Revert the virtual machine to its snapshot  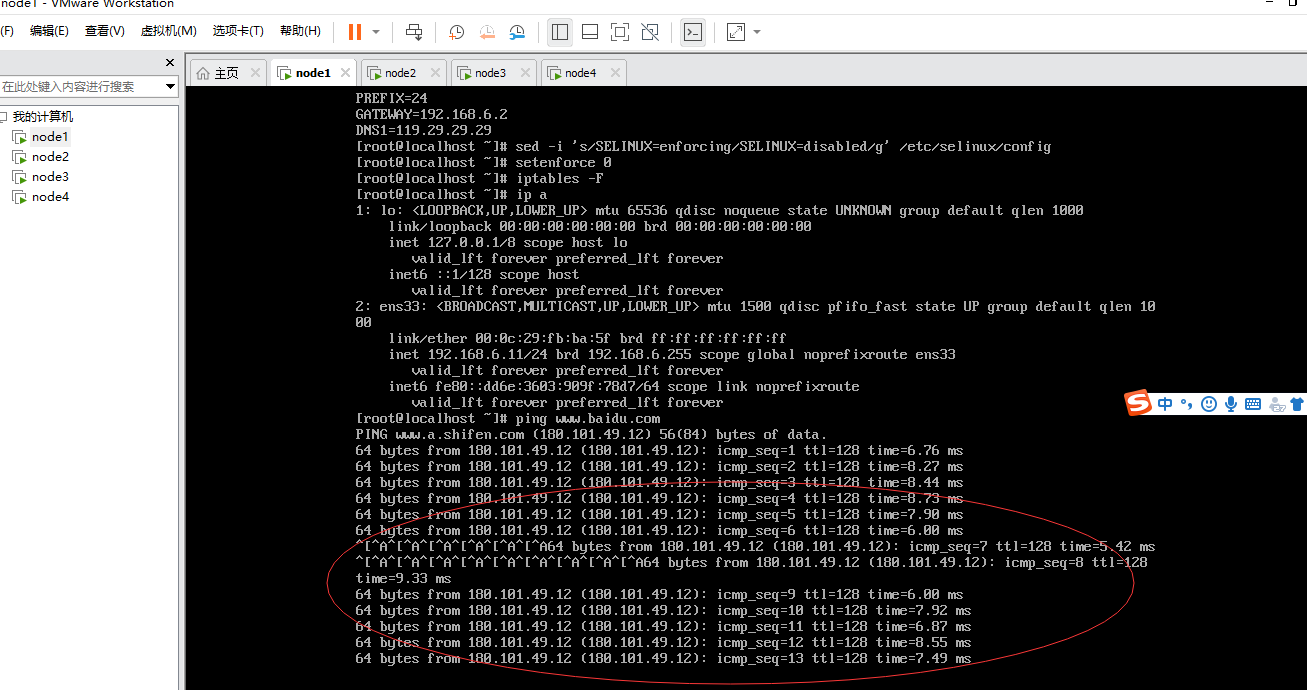point(487,32)
